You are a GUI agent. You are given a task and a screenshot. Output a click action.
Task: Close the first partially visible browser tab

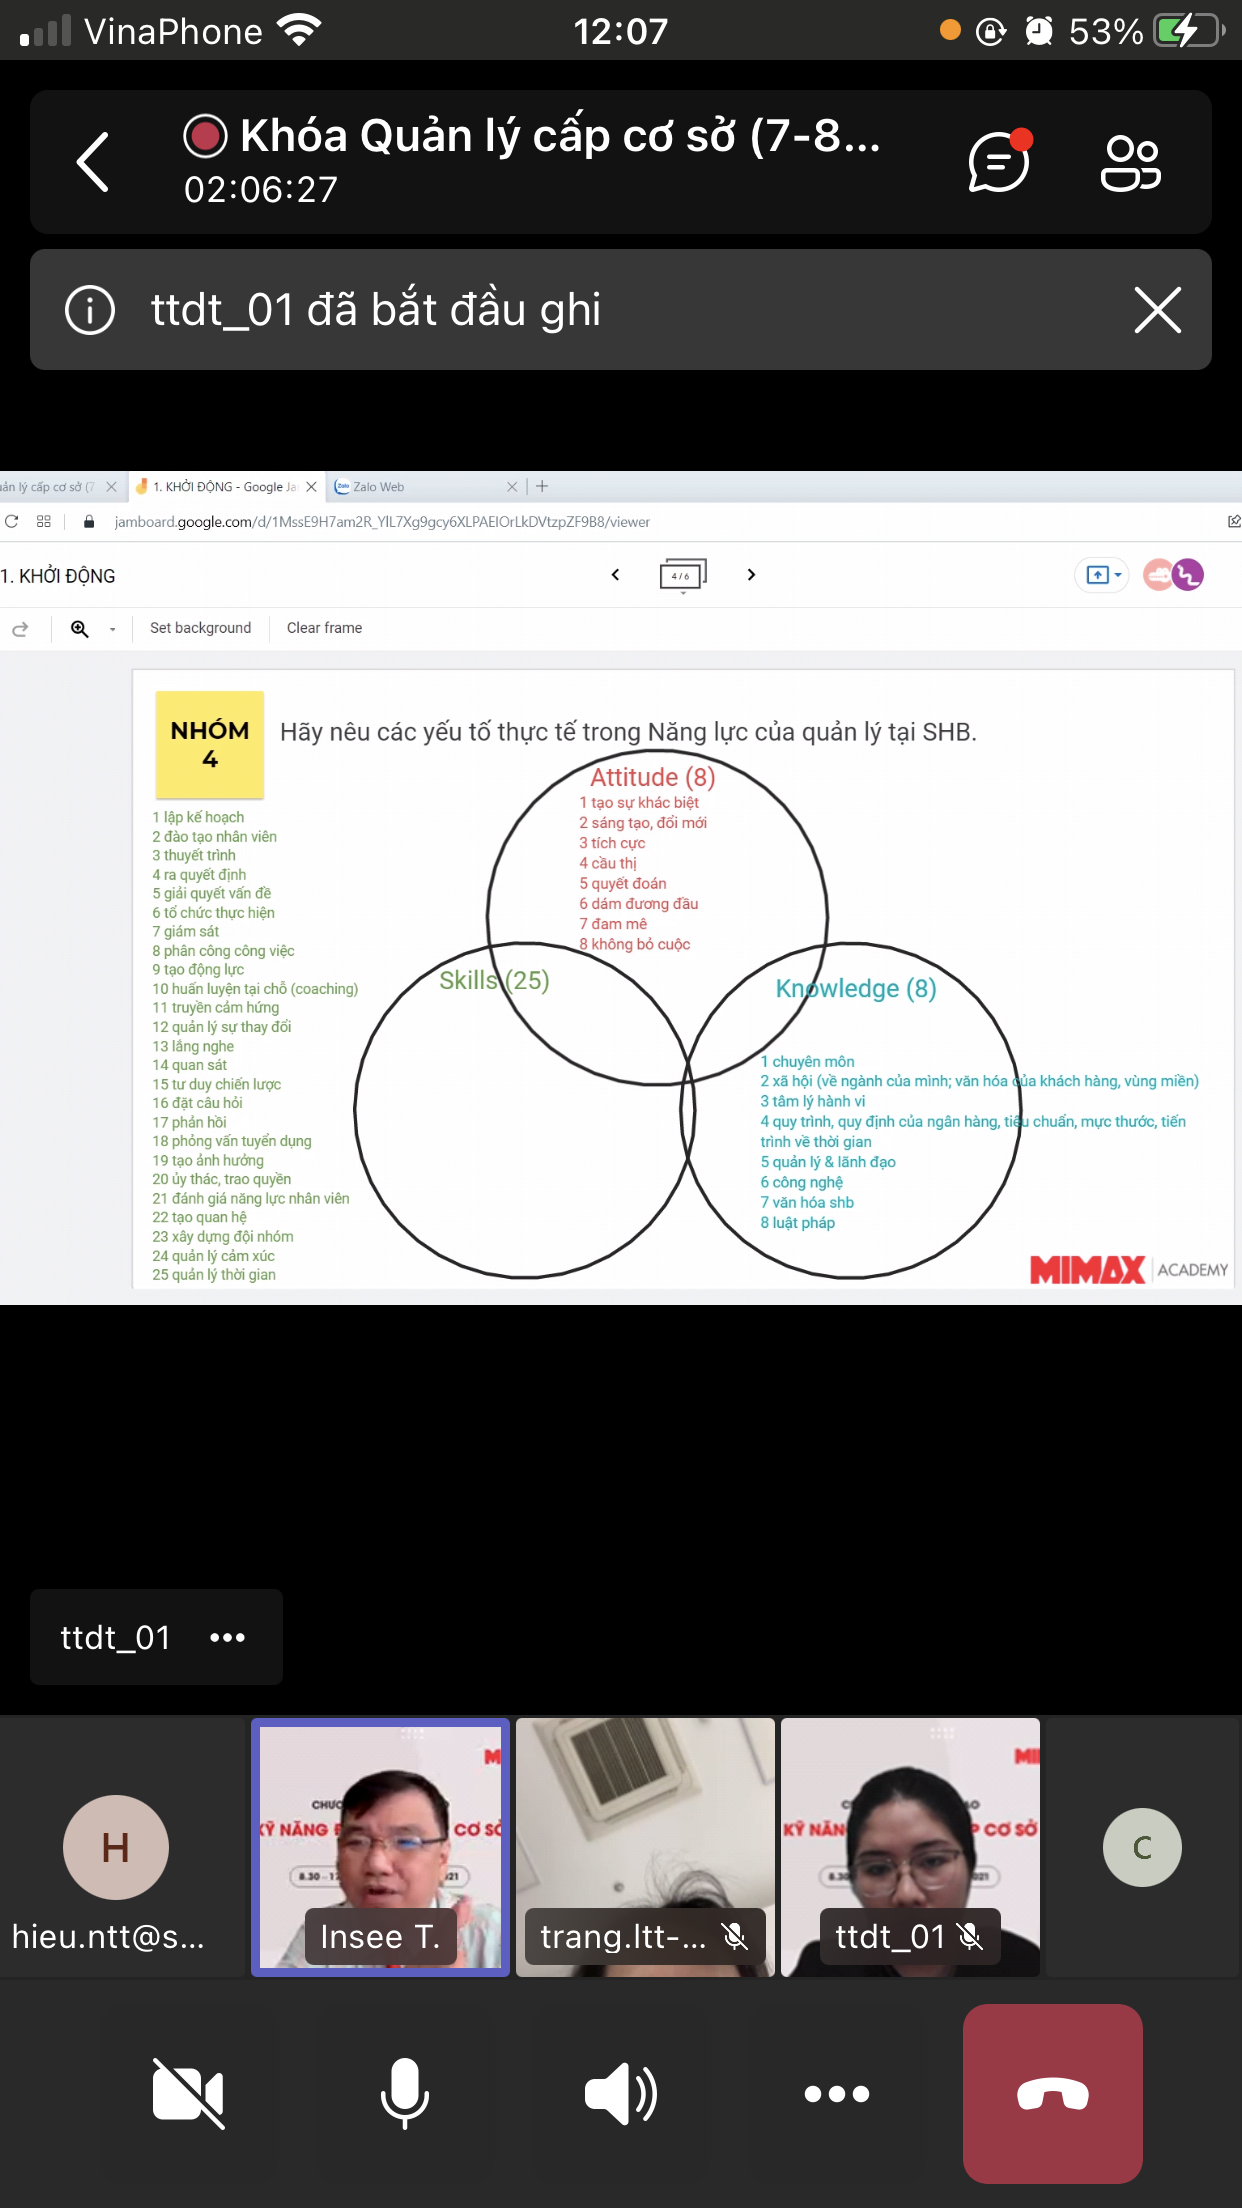coord(111,487)
